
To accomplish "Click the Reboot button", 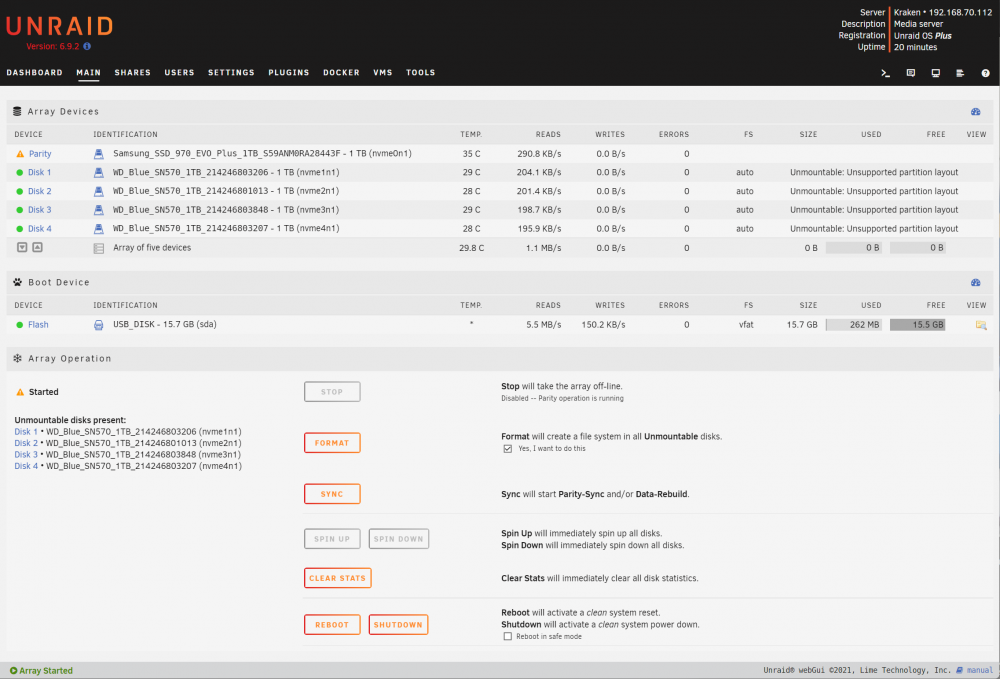I will [332, 625].
